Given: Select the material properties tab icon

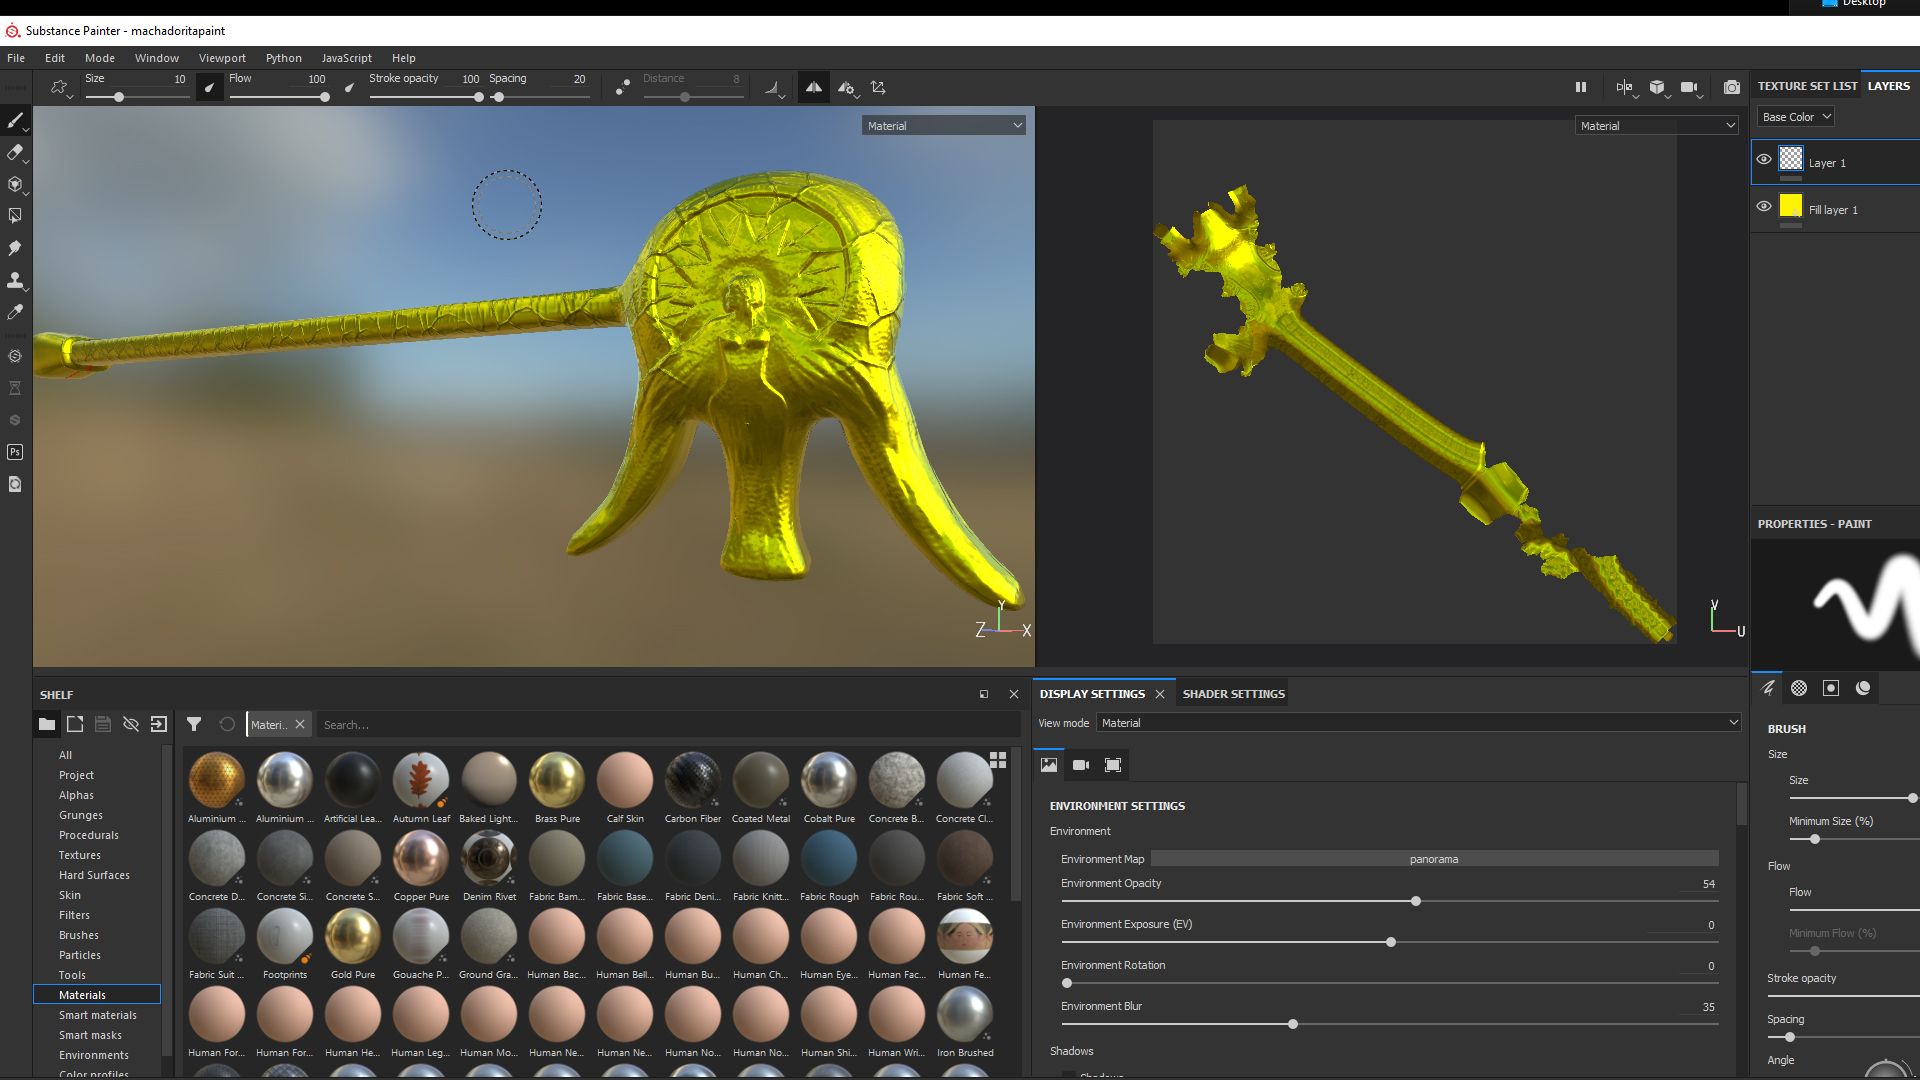Looking at the screenshot, I should [x=1863, y=688].
